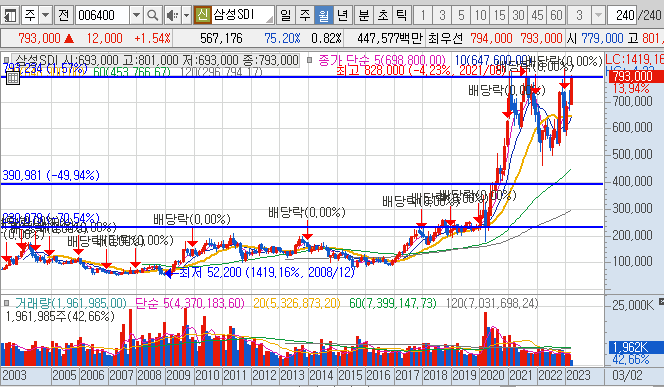Select the 5 interval button

461,16
